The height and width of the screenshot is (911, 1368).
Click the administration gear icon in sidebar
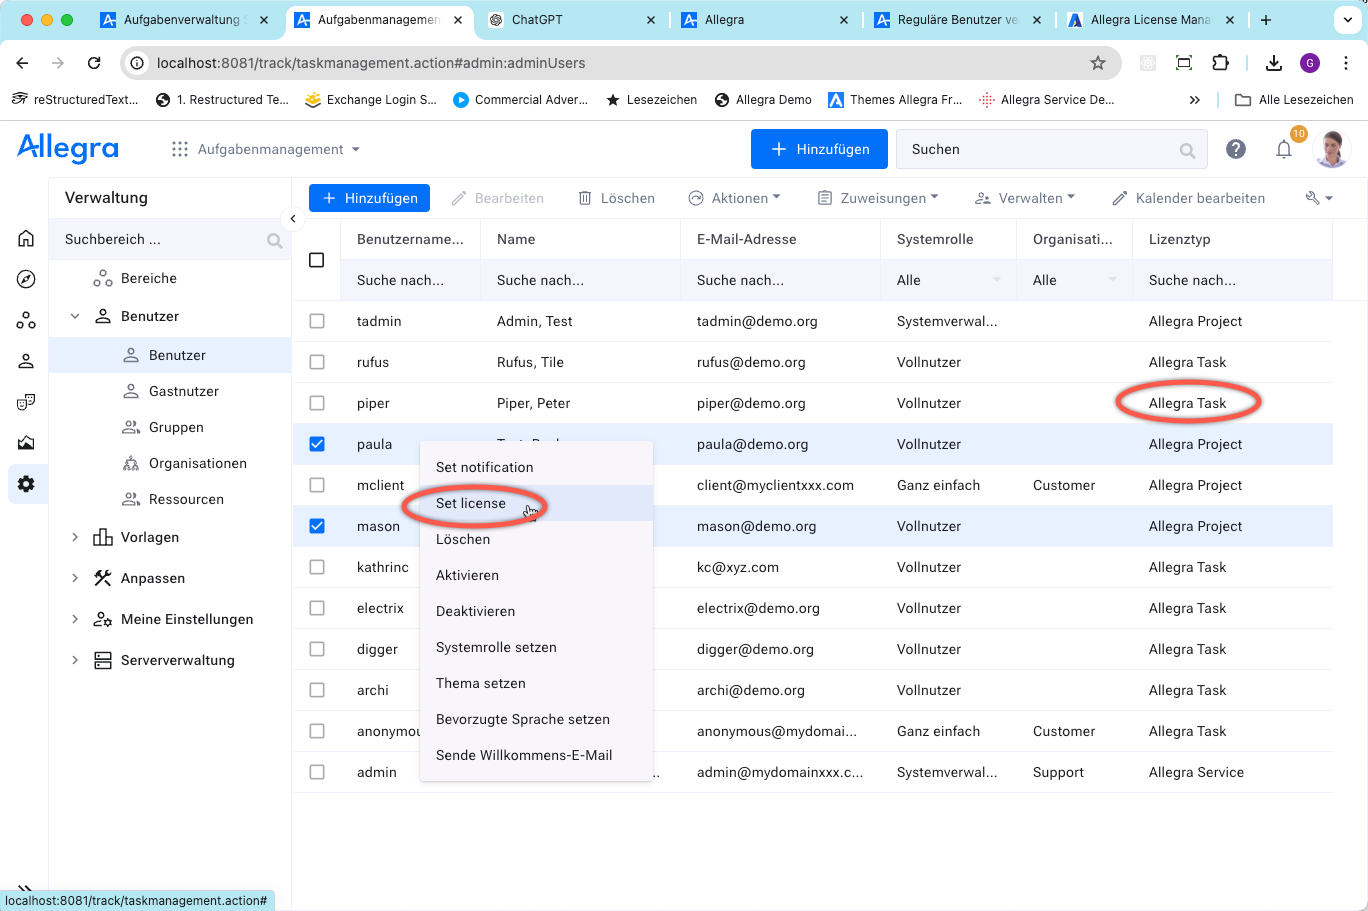pos(26,484)
